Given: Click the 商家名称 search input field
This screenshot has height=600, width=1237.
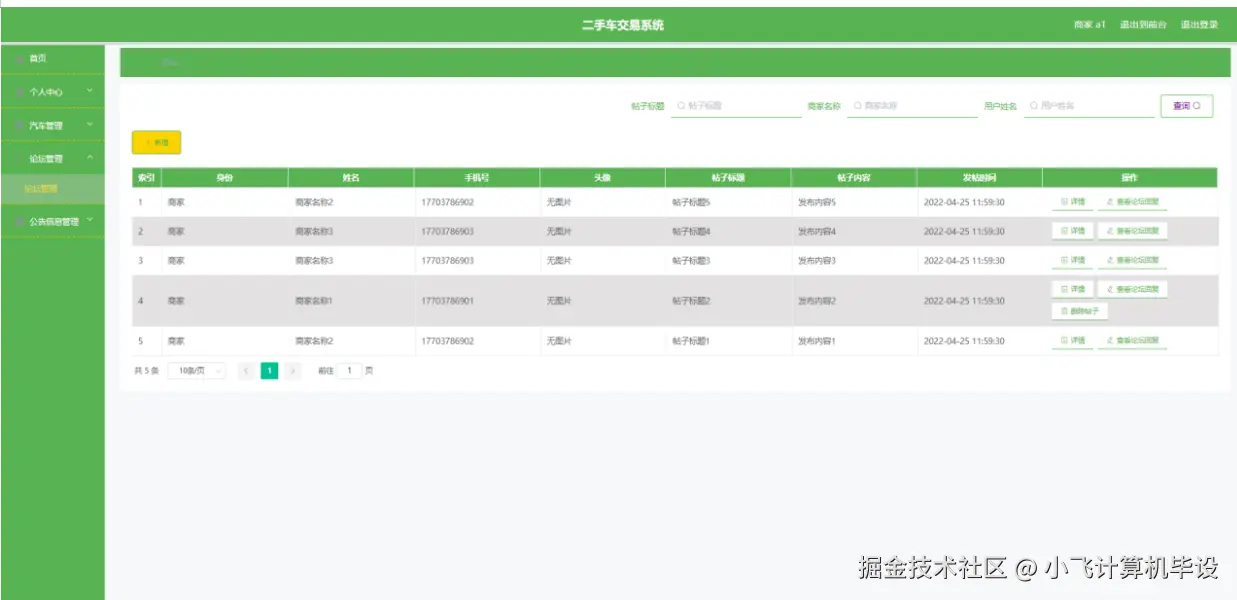Looking at the screenshot, I should pos(912,106).
